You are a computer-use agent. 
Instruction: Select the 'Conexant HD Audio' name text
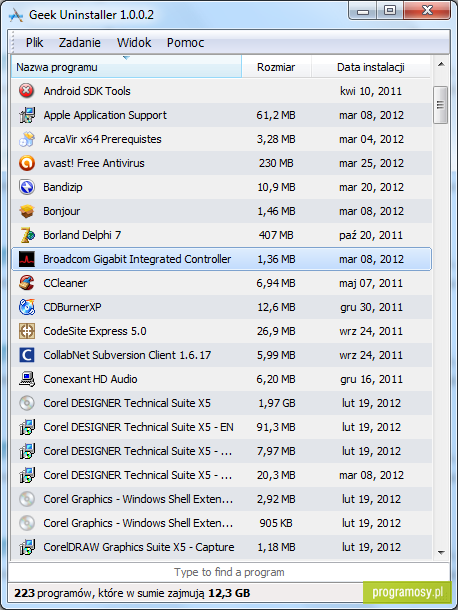90,379
